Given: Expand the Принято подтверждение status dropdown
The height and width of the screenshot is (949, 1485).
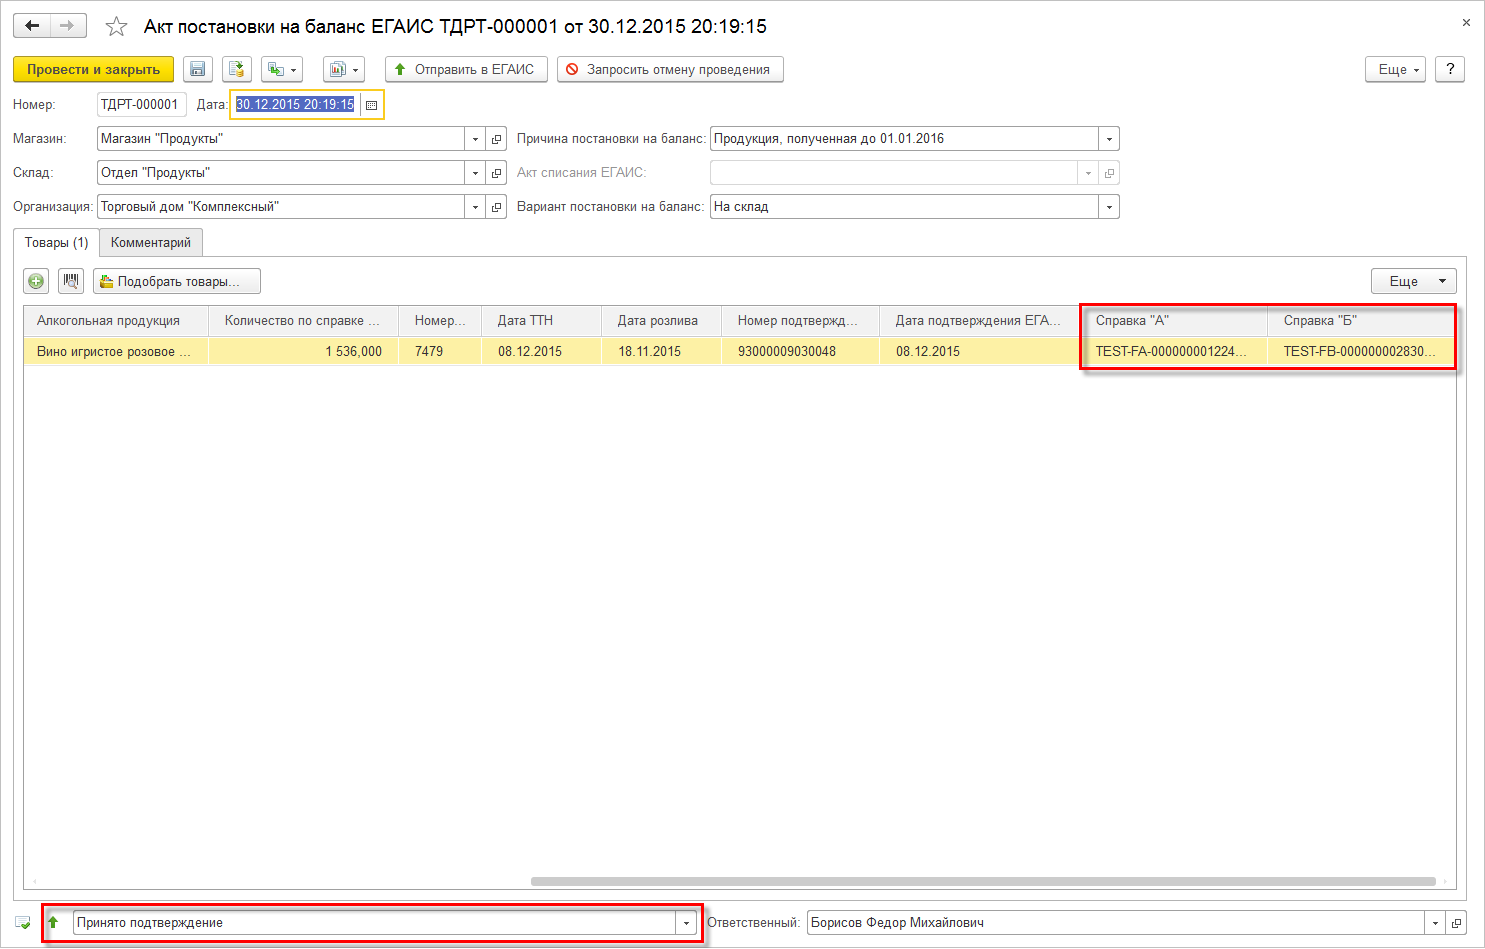Looking at the screenshot, I should tap(686, 923).
